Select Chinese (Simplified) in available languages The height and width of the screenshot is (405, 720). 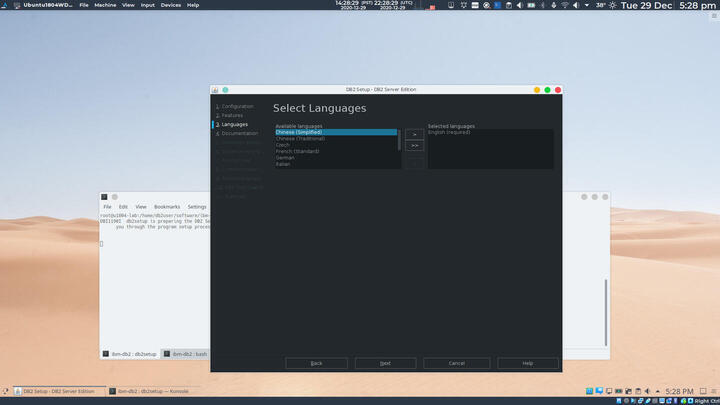point(336,132)
